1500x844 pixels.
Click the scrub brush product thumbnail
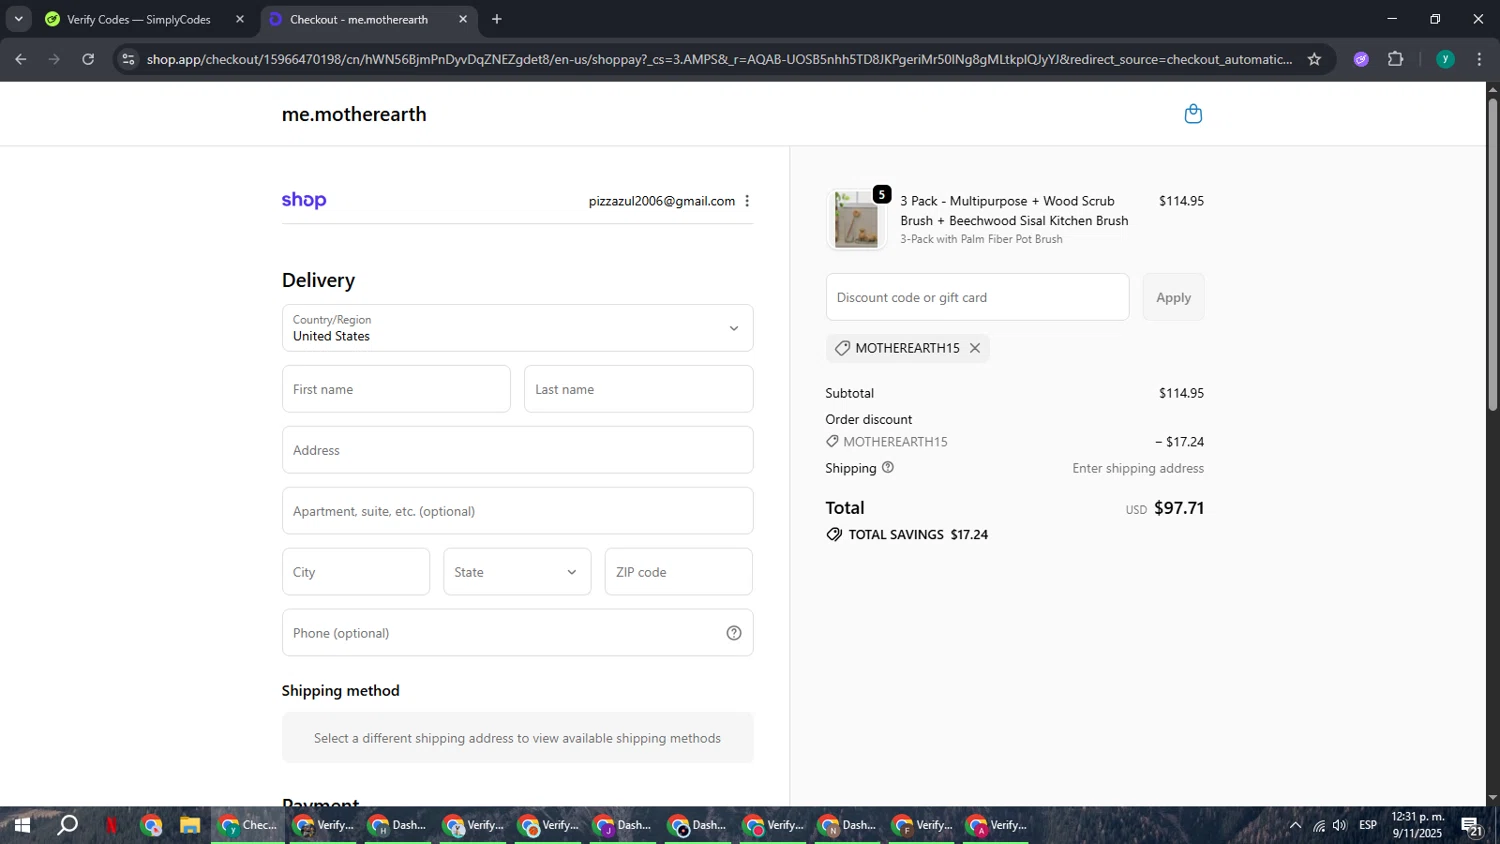pos(856,219)
